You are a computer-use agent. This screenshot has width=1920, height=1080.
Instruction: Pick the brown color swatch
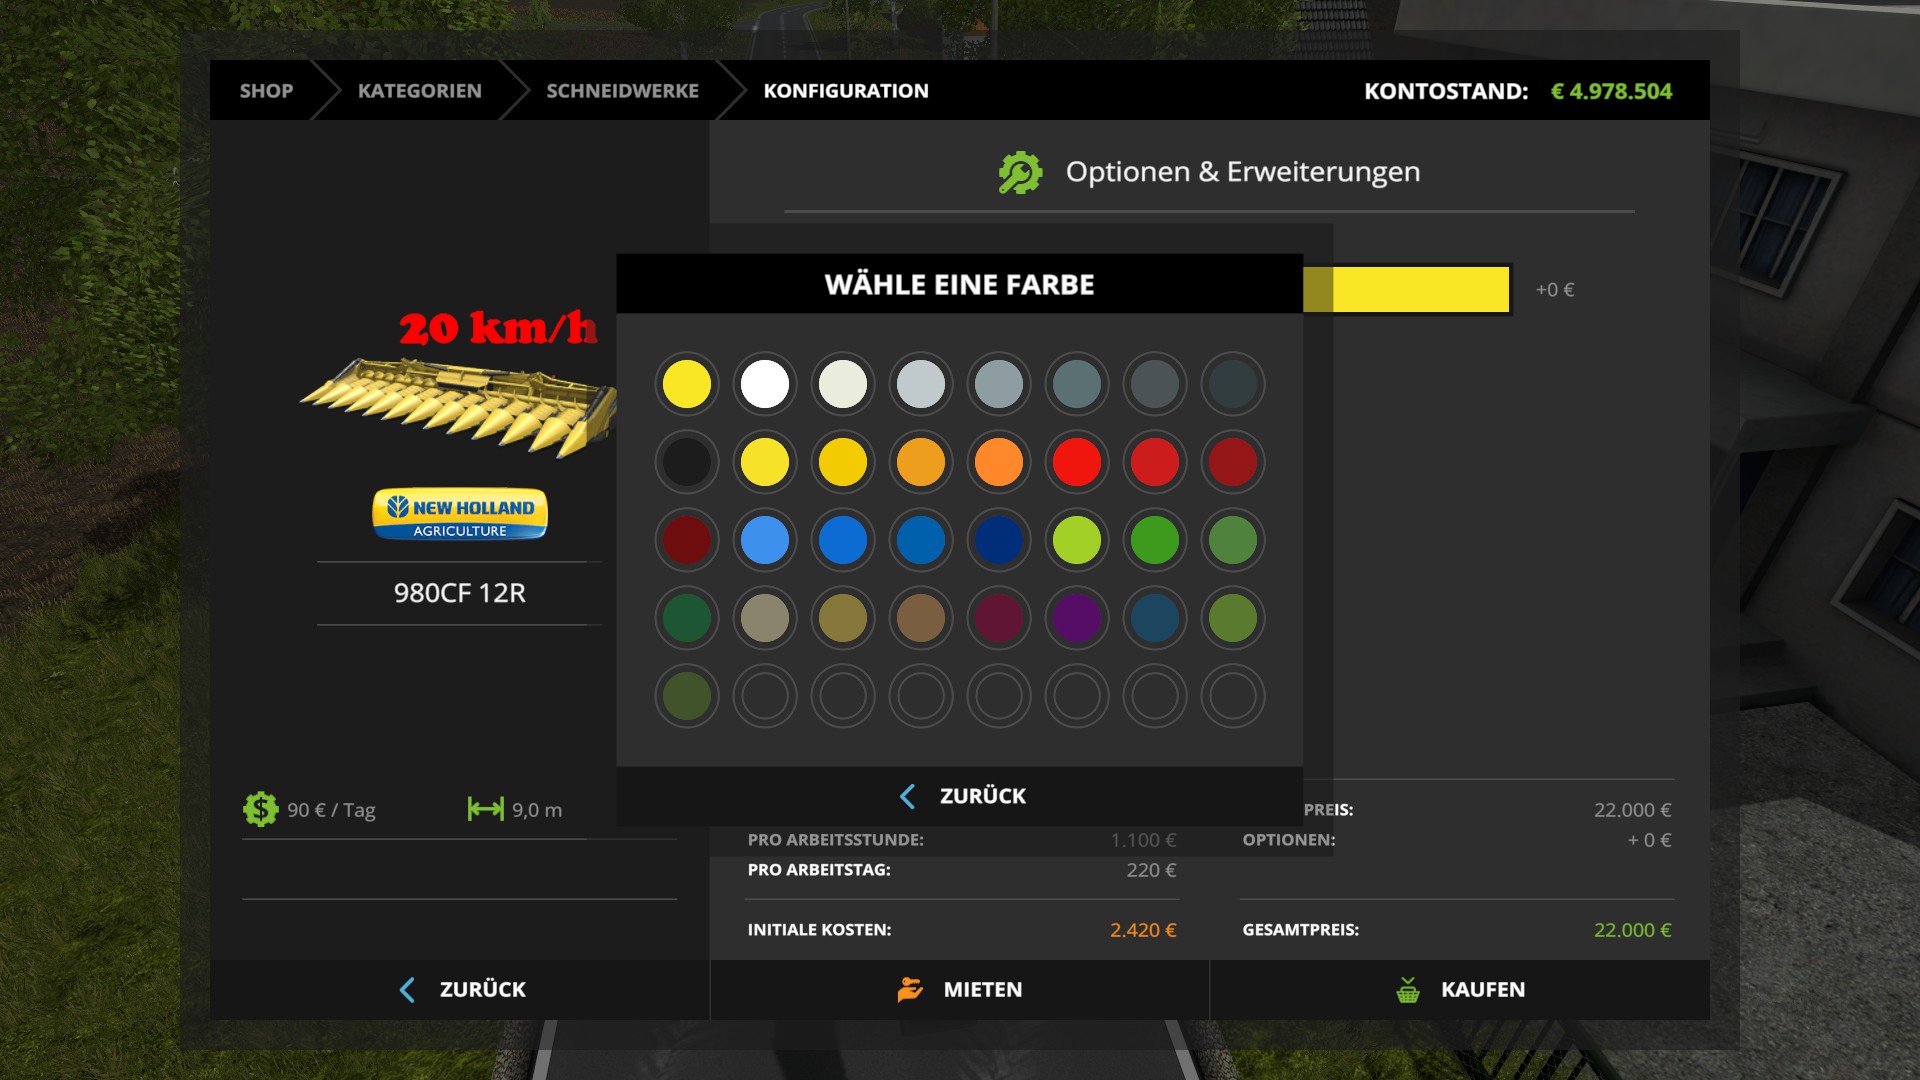[921, 618]
